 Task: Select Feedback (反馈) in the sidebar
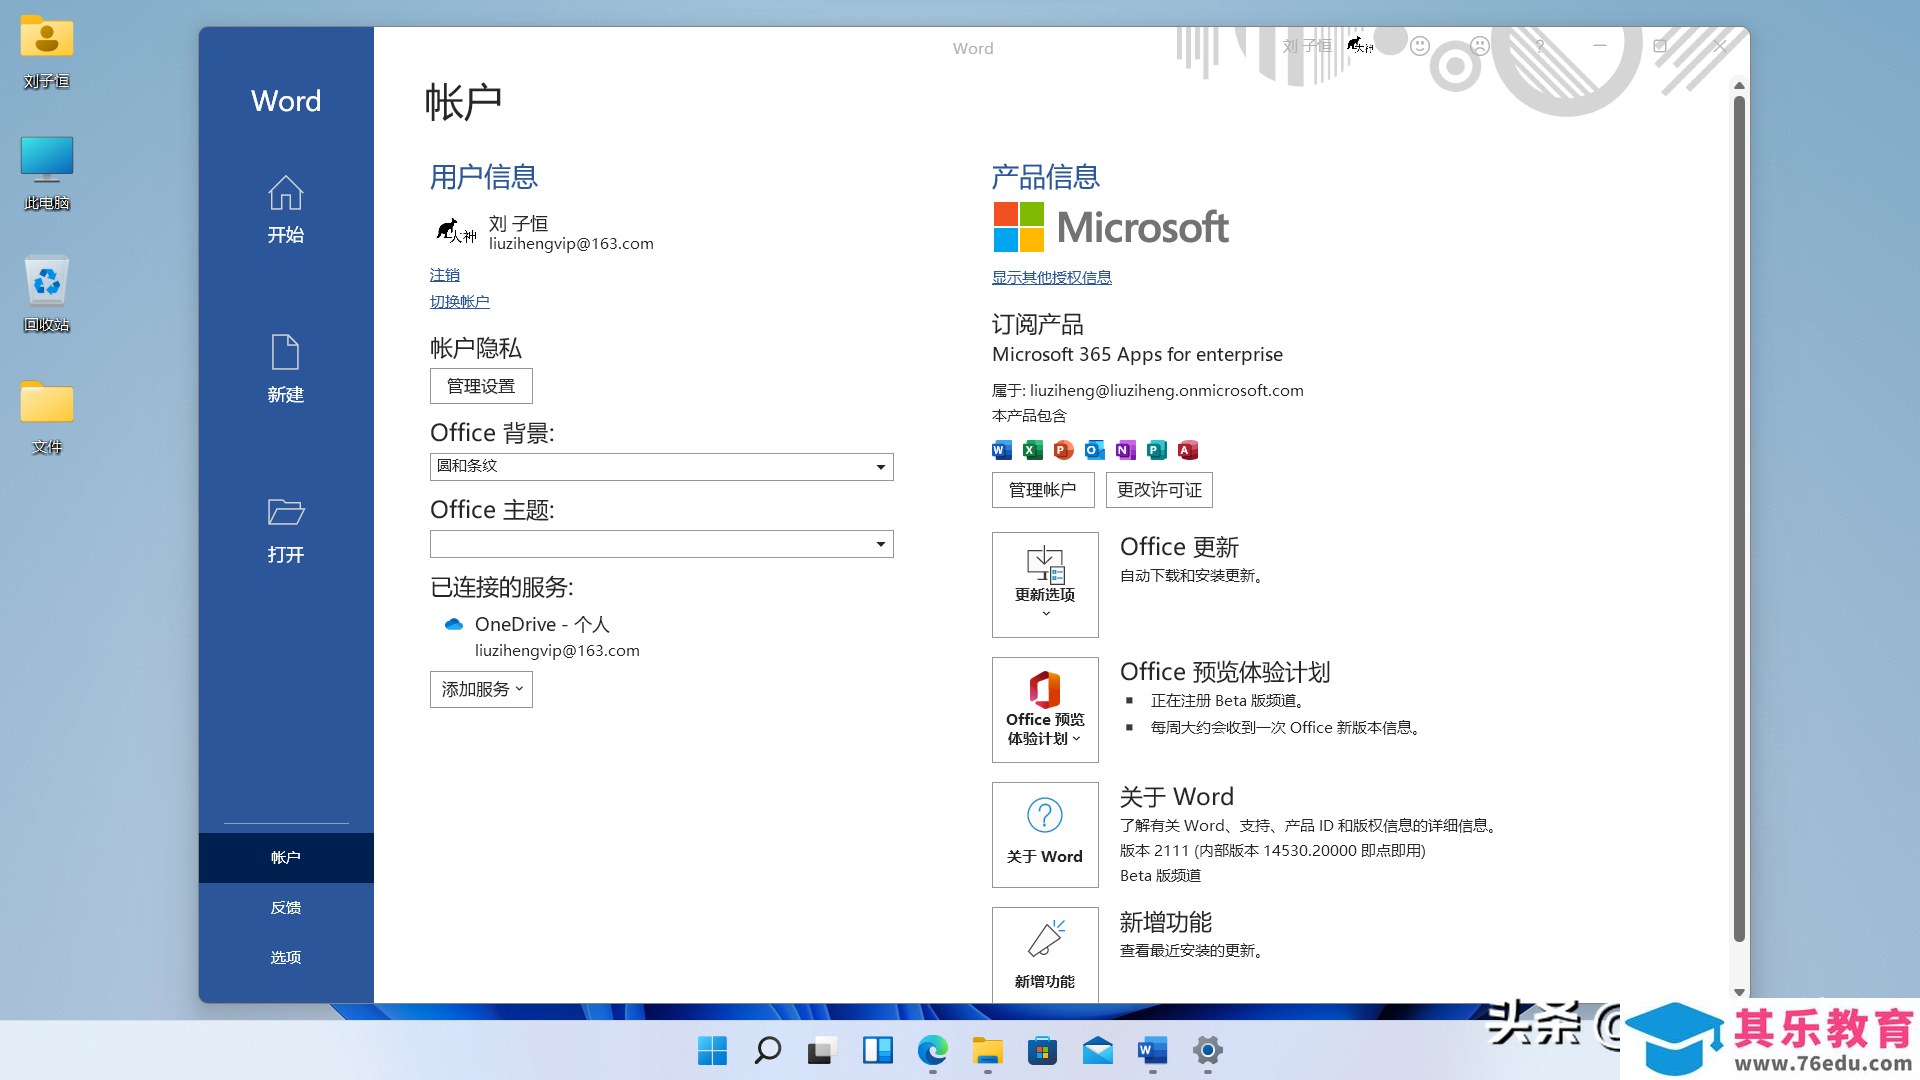coord(285,907)
